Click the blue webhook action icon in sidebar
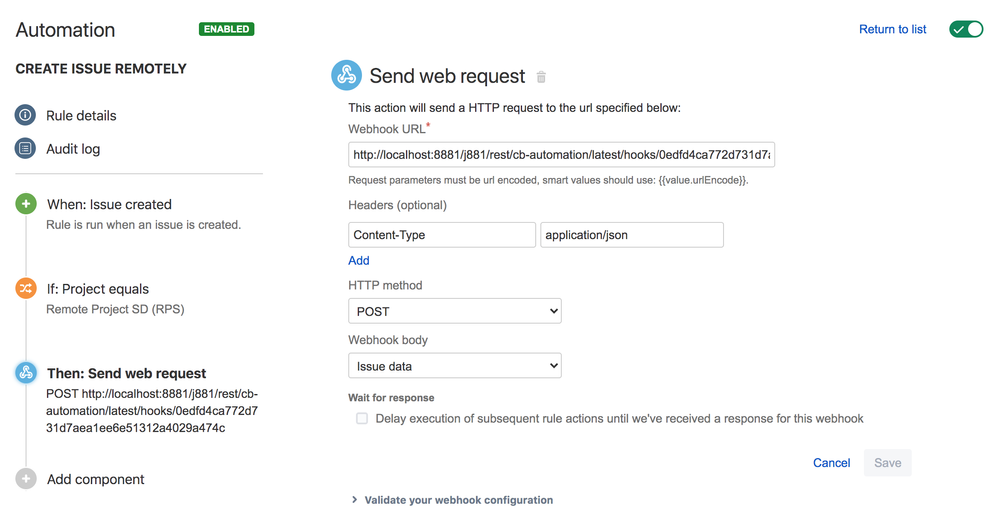 coord(26,373)
